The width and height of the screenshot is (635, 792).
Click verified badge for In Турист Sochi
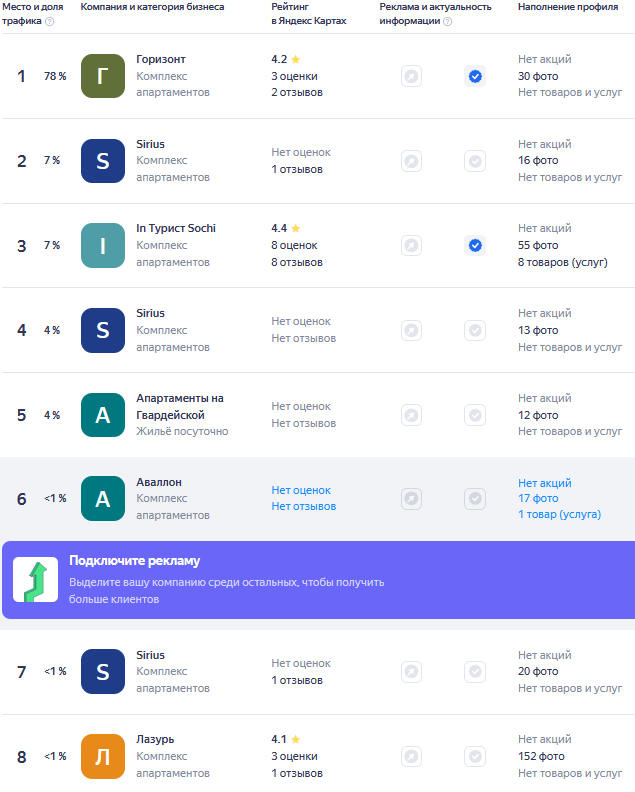[x=475, y=245]
